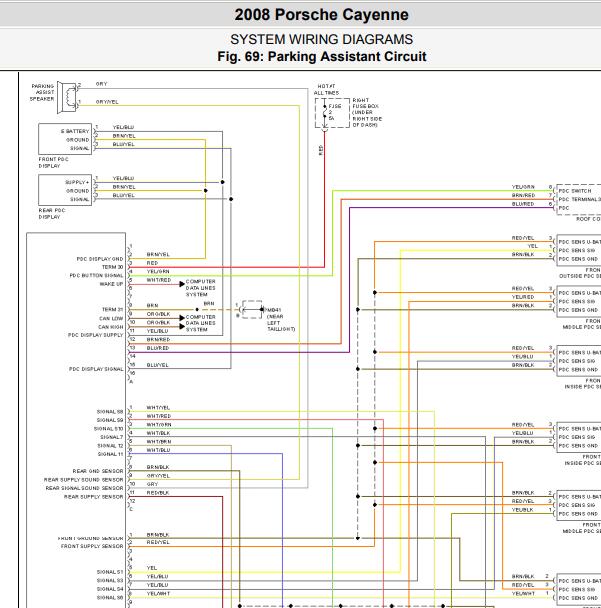The image size is (601, 608).
Task: Click the 'TERM 30' pin label
Action: (112, 267)
